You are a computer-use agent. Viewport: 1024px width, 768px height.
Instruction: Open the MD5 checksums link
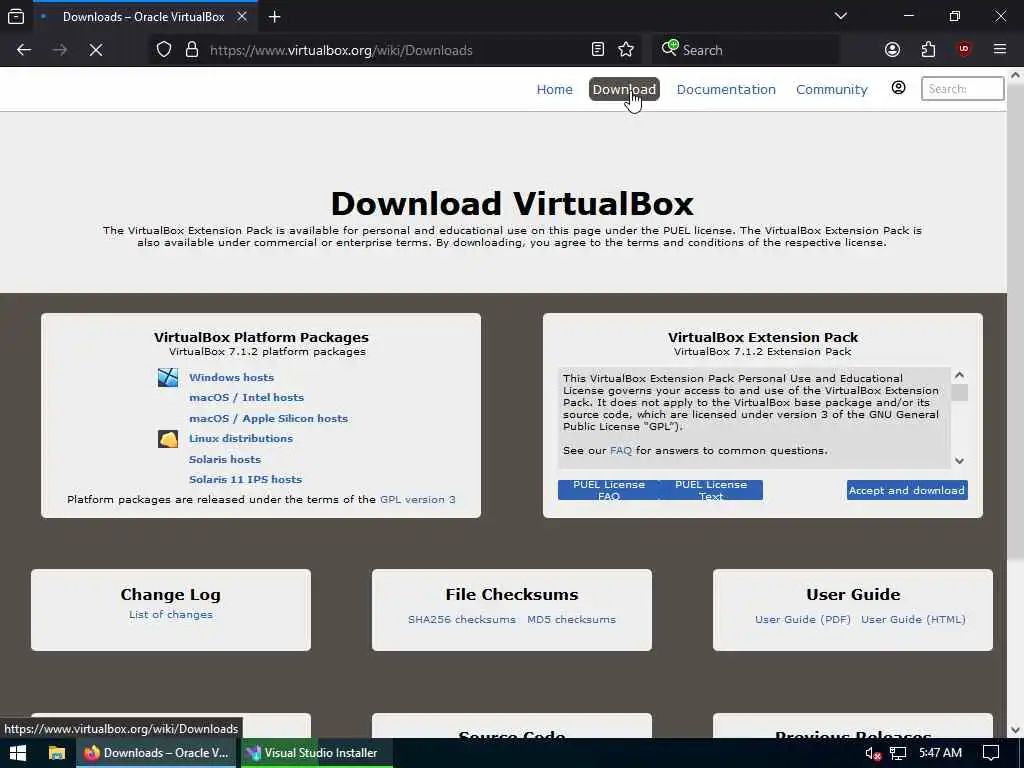click(x=571, y=620)
